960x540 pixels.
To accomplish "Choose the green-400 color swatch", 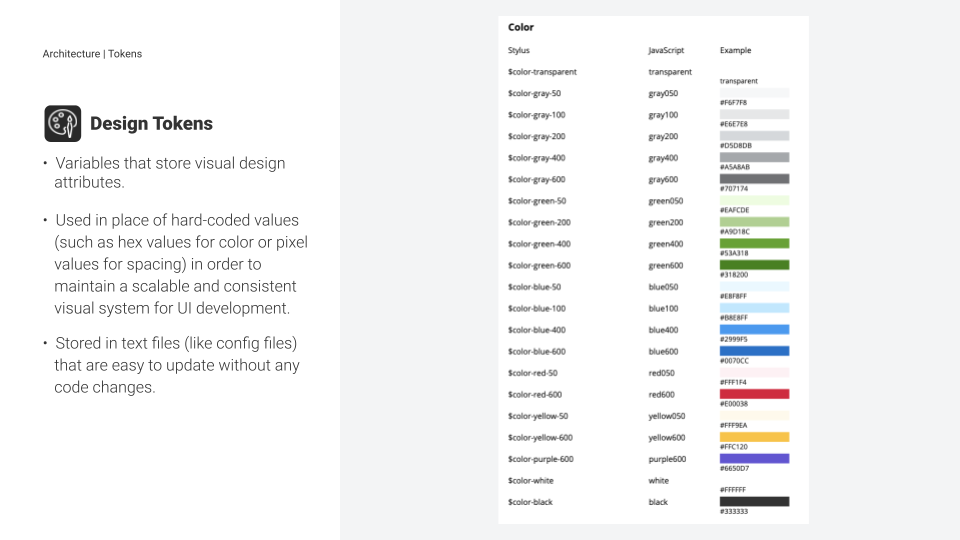I will coord(754,244).
